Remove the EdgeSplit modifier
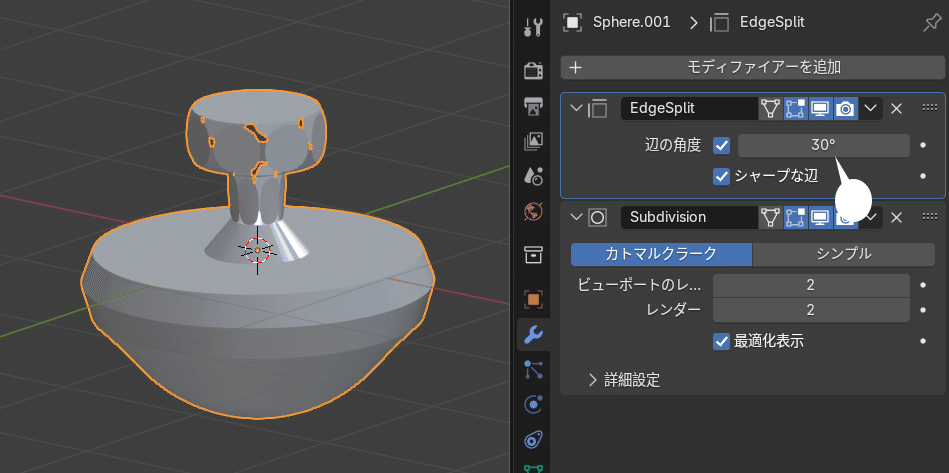This screenshot has width=949, height=473. click(x=897, y=109)
